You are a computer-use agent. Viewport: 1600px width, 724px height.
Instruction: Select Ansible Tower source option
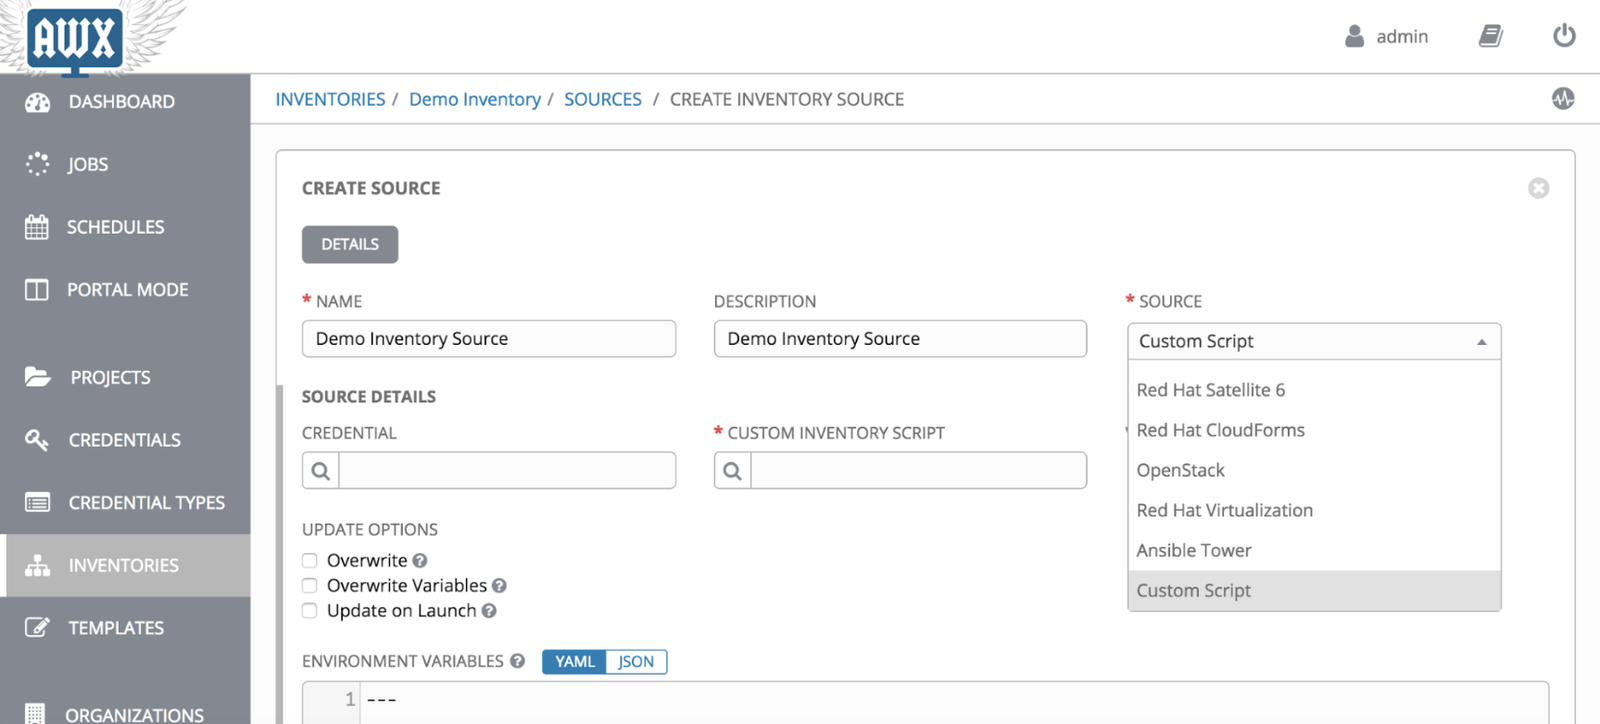pyautogui.click(x=1314, y=550)
